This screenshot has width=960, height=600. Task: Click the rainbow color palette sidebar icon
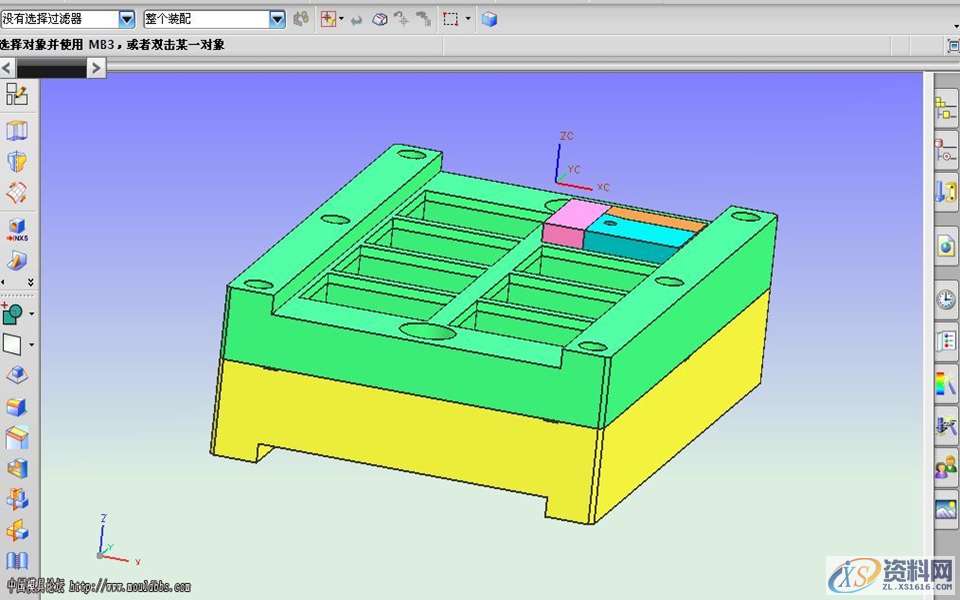(945, 382)
